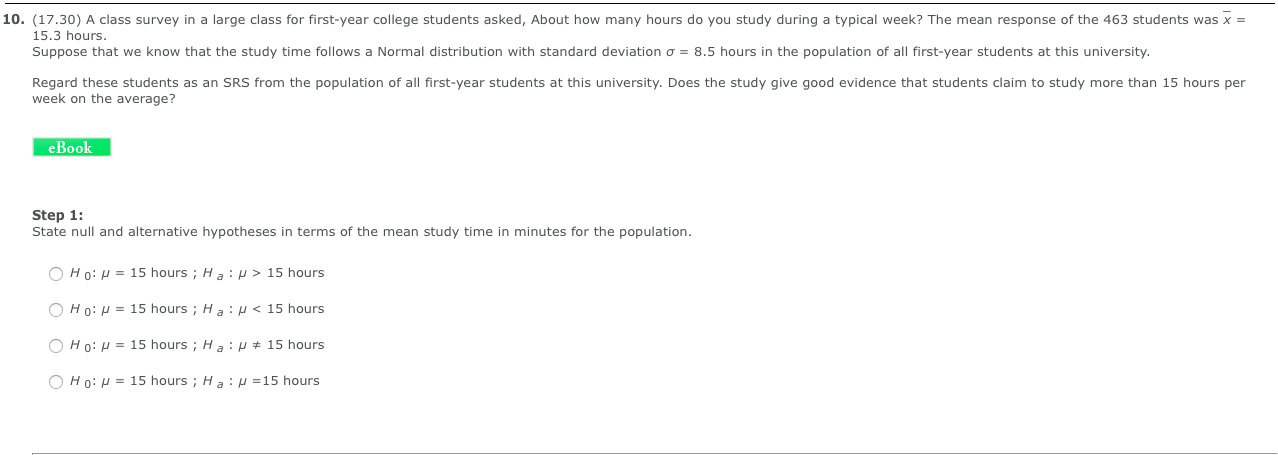1278x455 pixels.
Task: Select radio button for Ha: μ > 15 hours
Action: pos(56,274)
